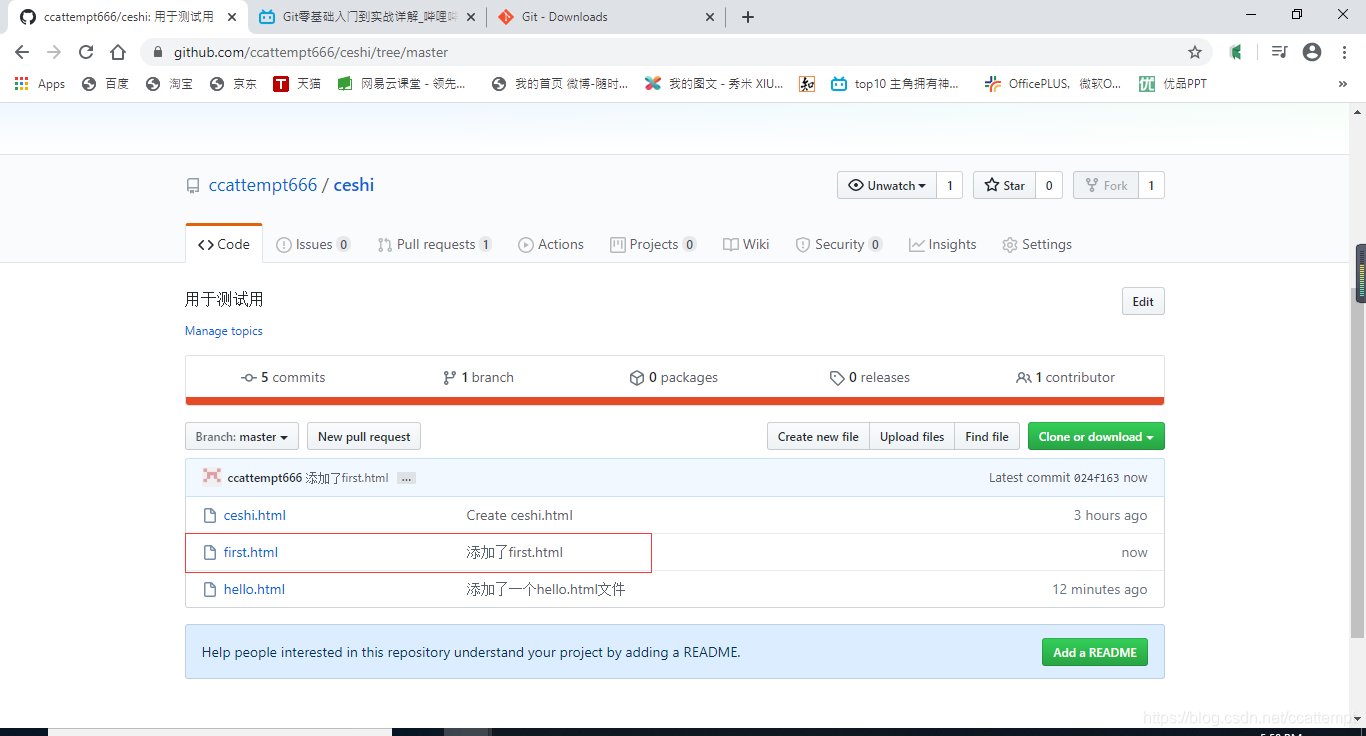
Task: Open the Actions tab
Action: (x=551, y=244)
